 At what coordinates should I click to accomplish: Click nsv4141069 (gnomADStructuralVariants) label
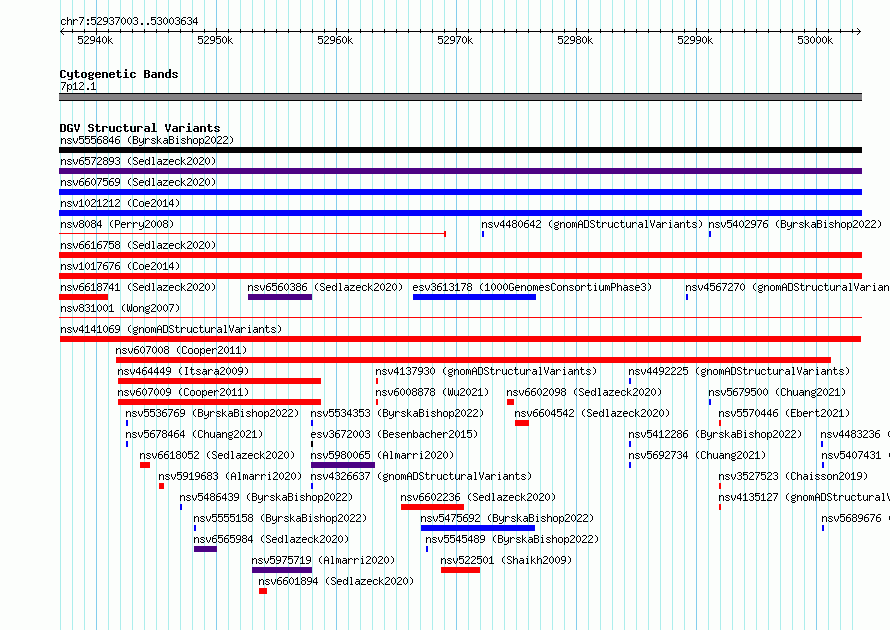coord(171,329)
